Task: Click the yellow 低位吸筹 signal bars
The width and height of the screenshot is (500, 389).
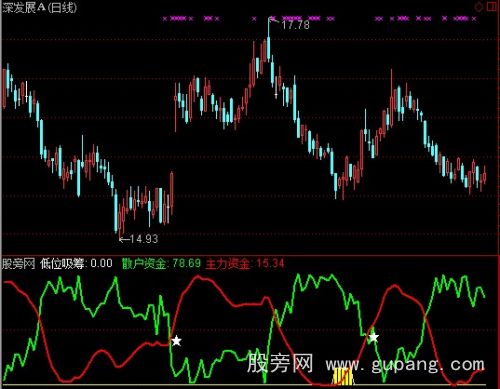Action: point(343,376)
